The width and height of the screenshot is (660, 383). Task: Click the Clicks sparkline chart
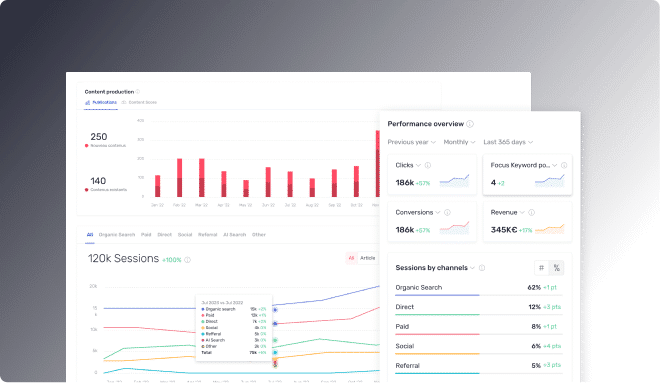click(x=454, y=181)
